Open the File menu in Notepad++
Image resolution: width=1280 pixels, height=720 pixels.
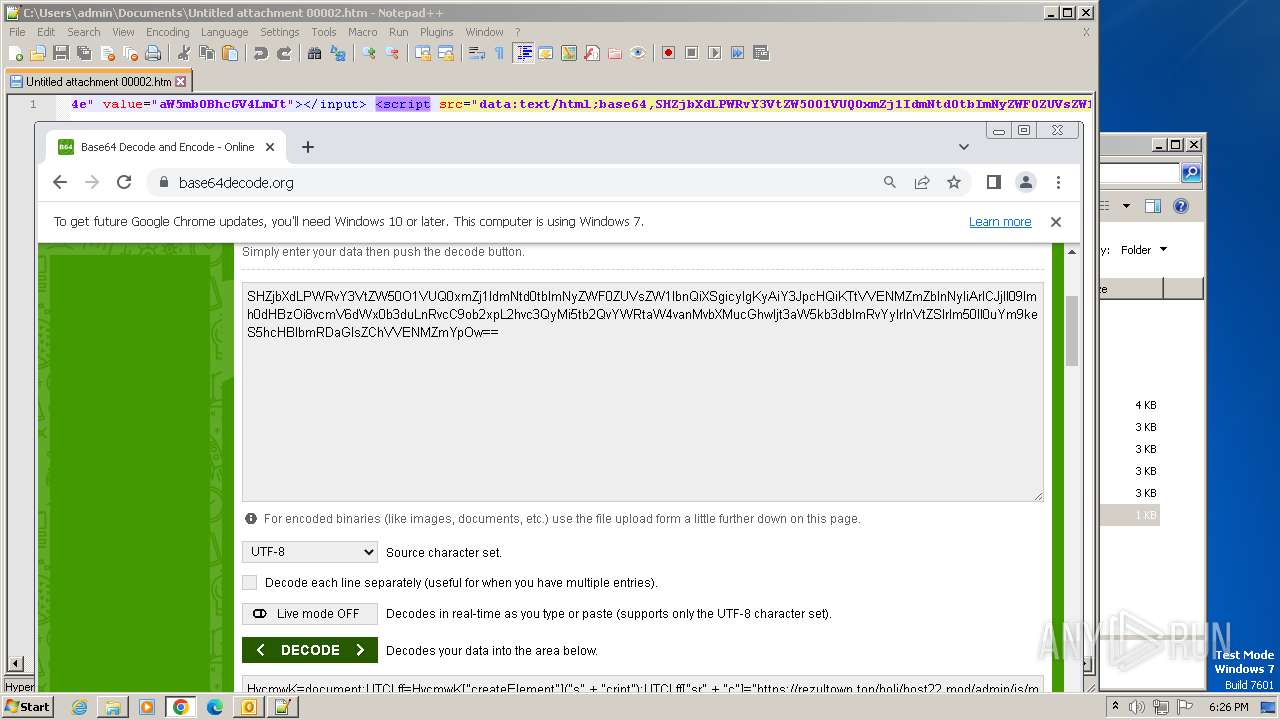[17, 32]
